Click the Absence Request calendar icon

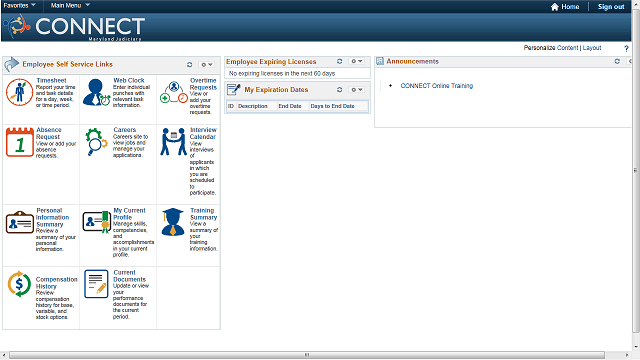click(20, 142)
